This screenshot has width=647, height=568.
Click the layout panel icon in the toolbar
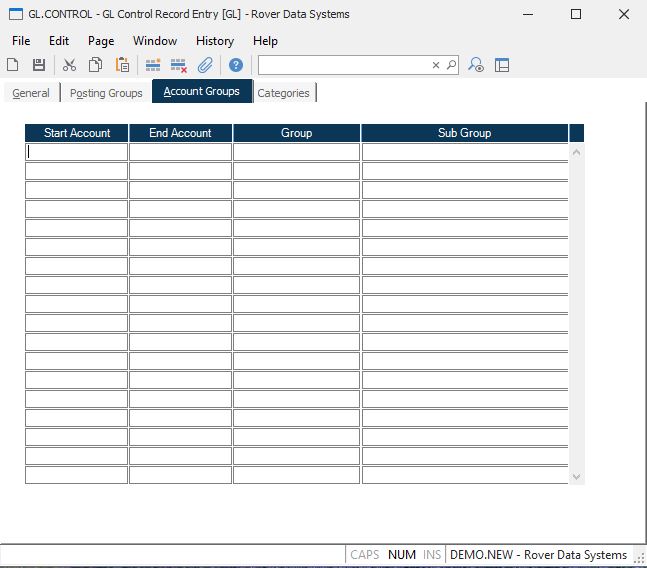click(x=502, y=65)
